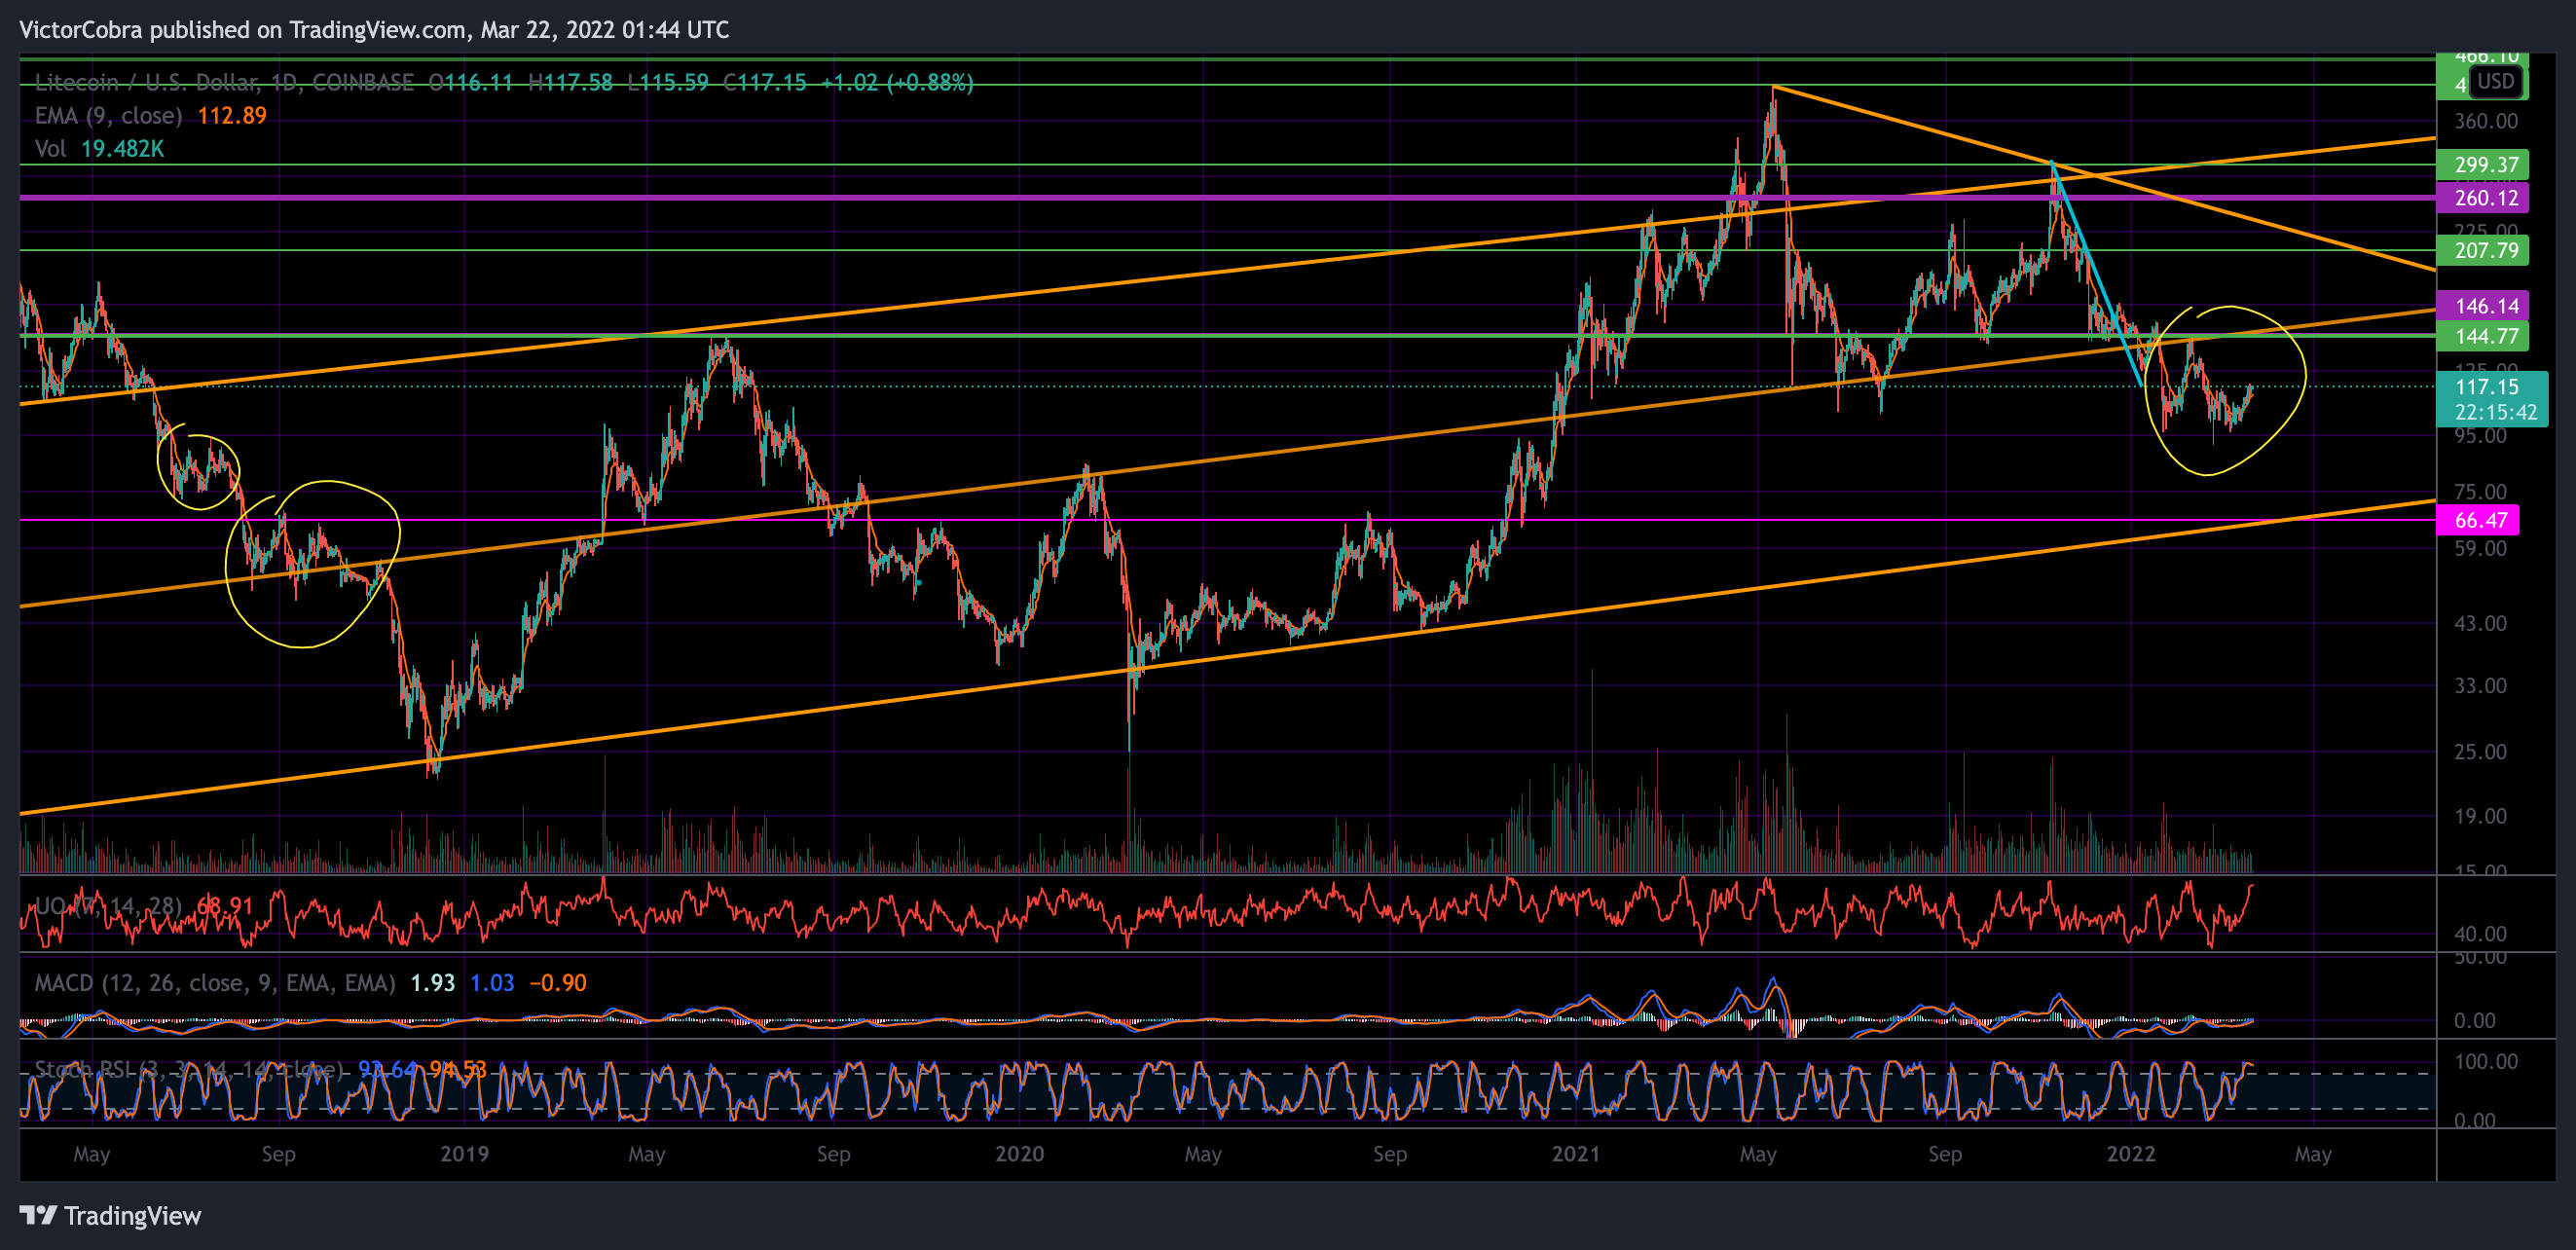Screen dimensions: 2576x1250
Task: Click the 299.37 price label
Action: pyautogui.click(x=2483, y=164)
